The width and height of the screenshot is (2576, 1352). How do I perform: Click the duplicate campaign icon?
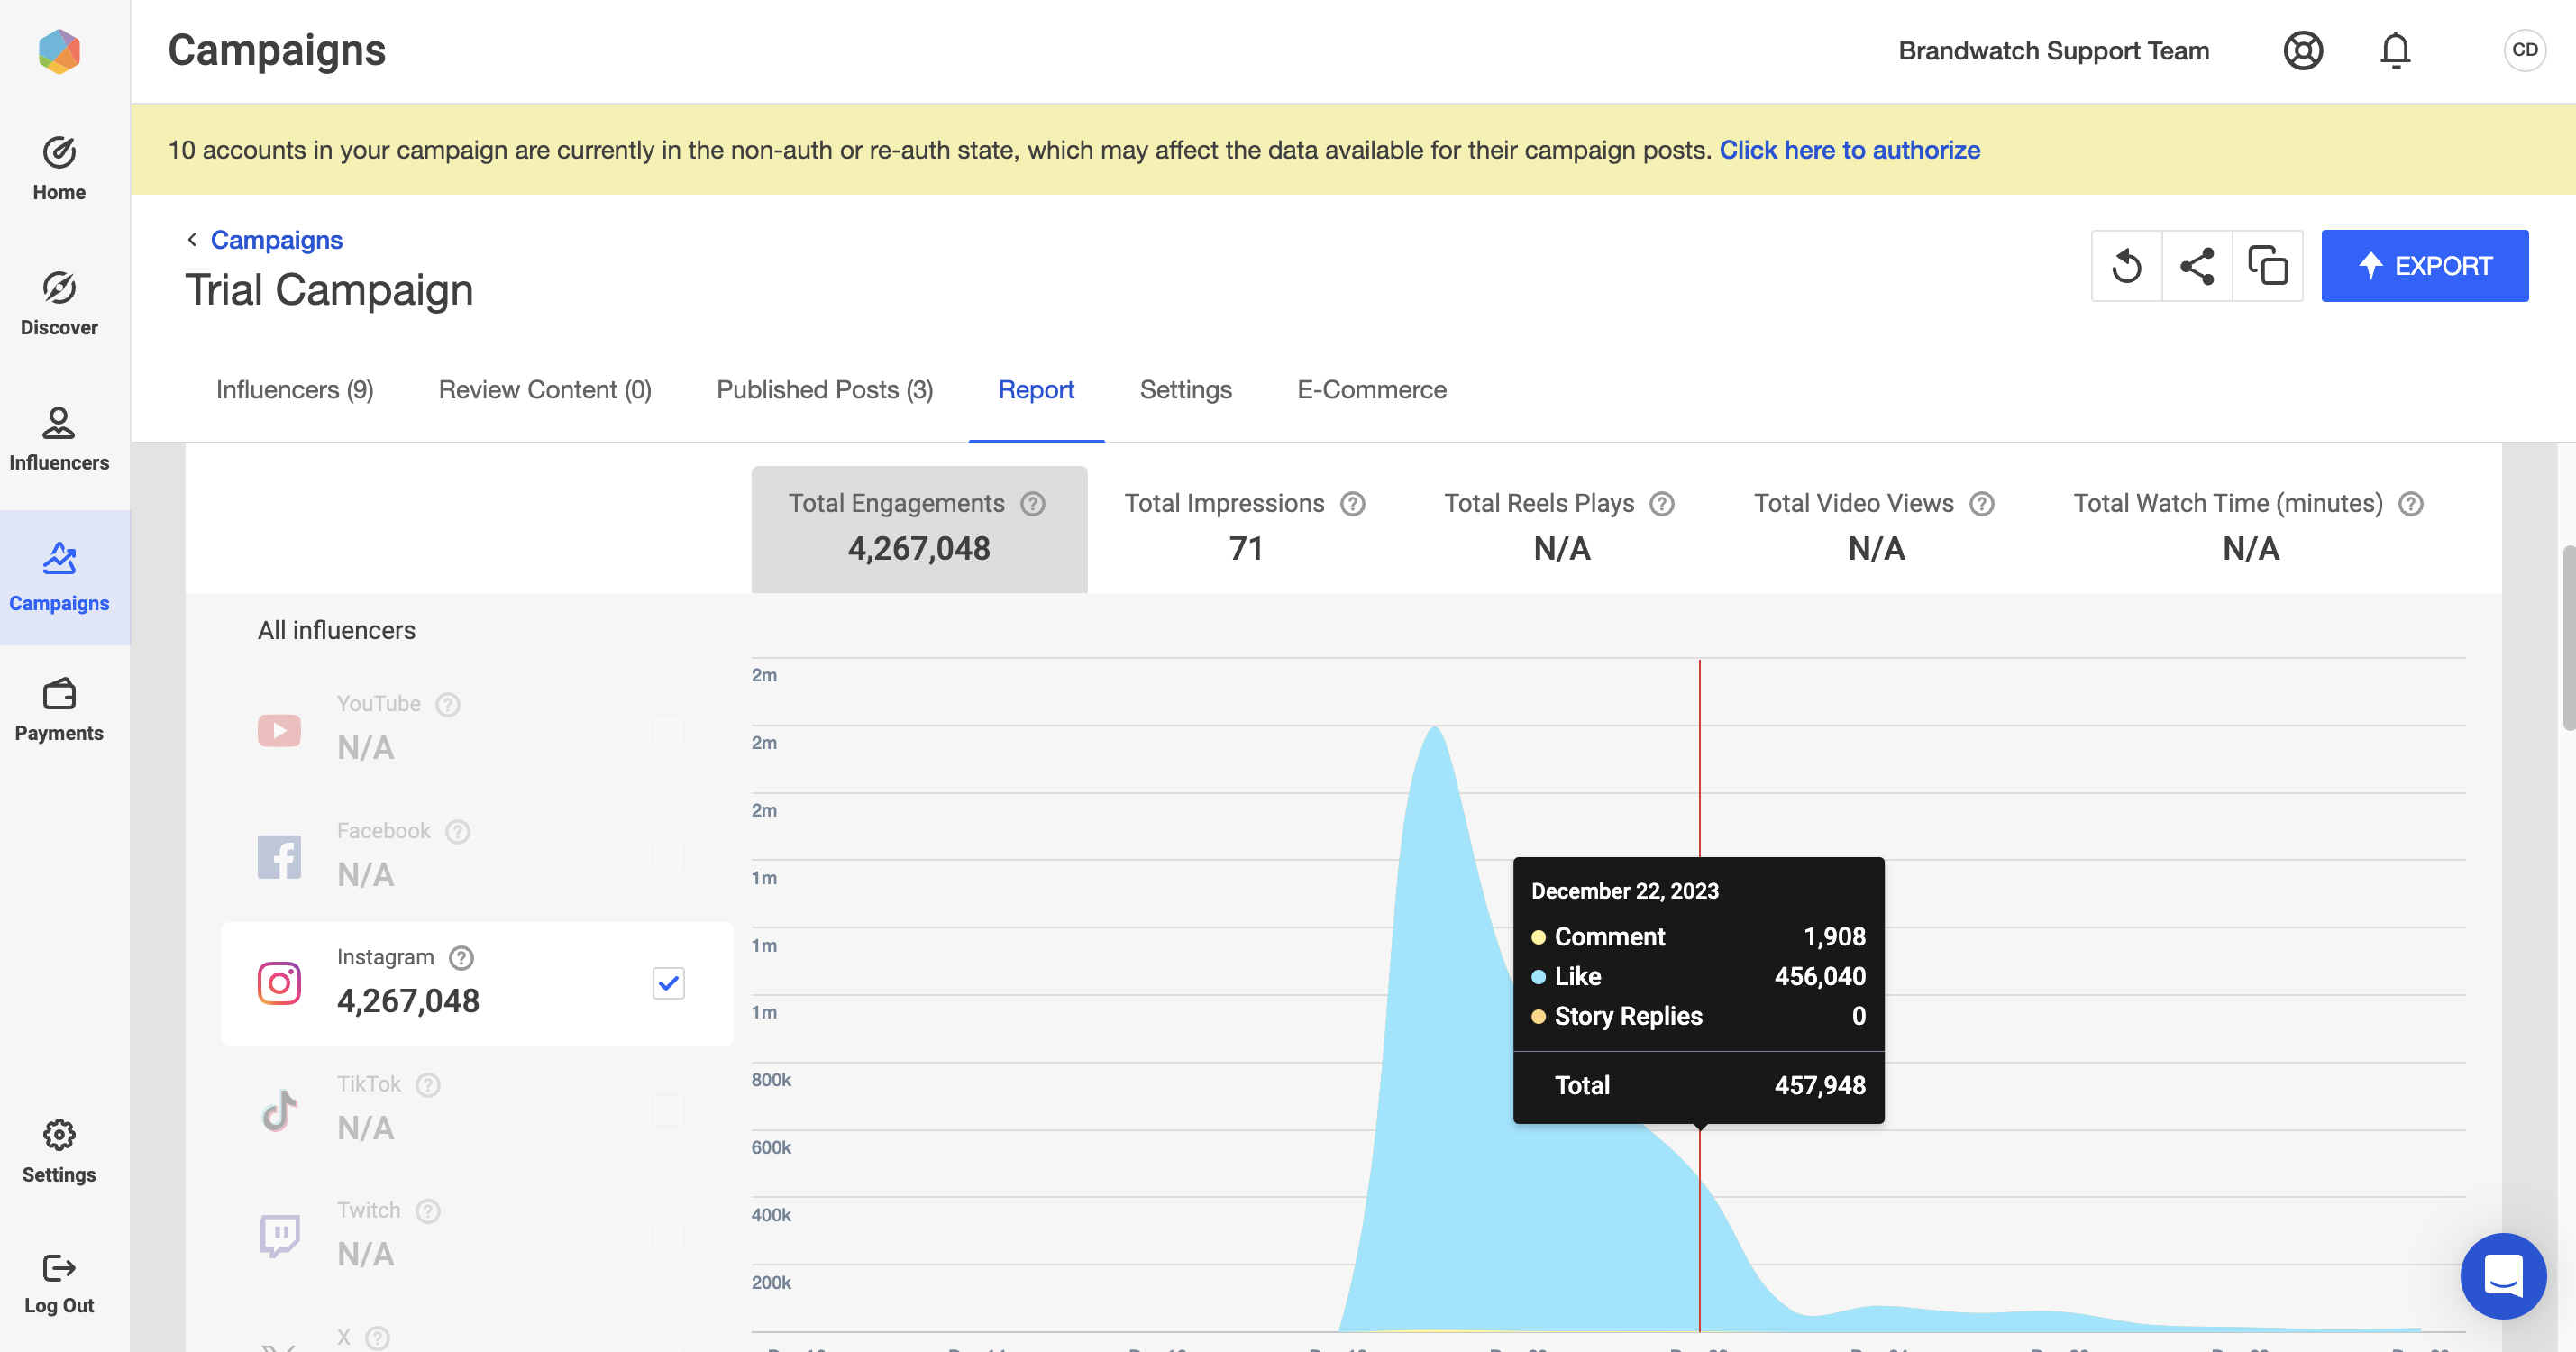[2267, 266]
